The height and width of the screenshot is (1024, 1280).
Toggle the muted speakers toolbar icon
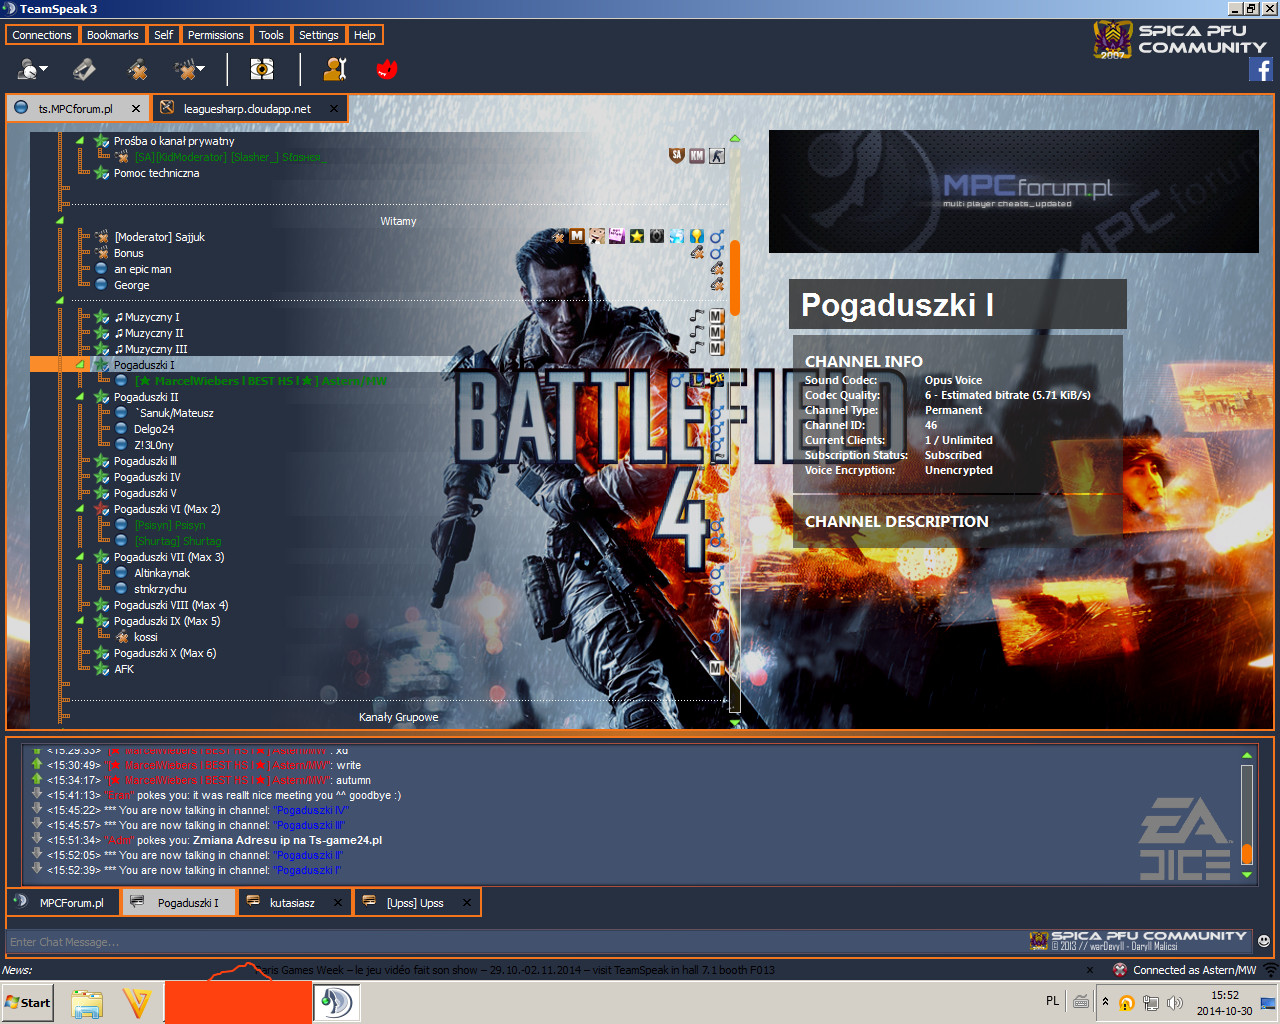[x=184, y=69]
